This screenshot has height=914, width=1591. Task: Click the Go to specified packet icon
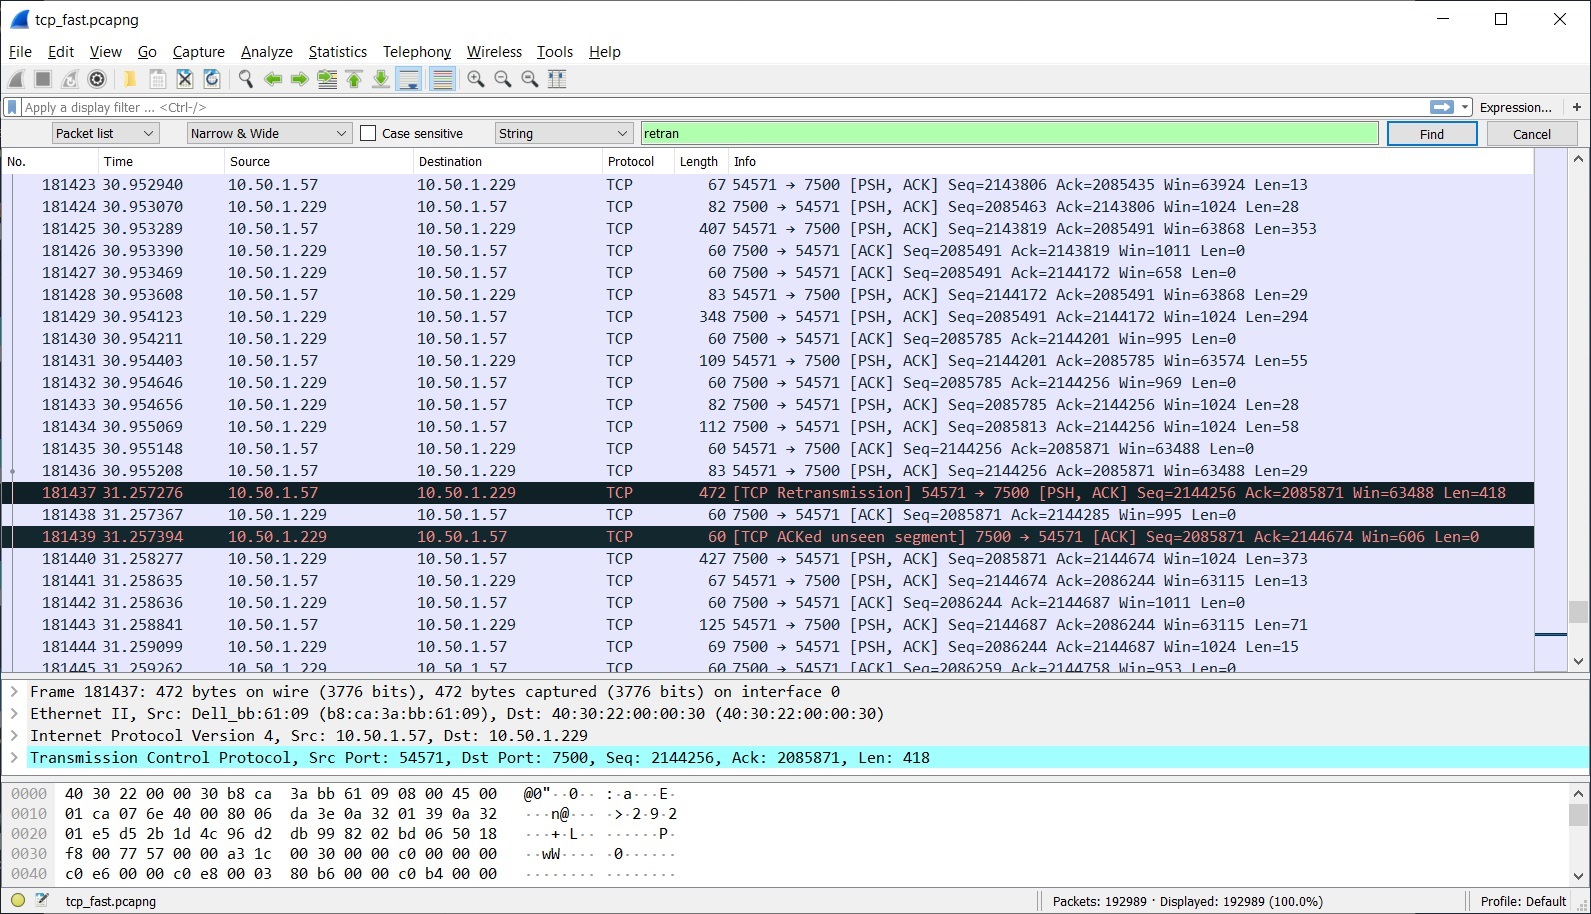pyautogui.click(x=327, y=79)
